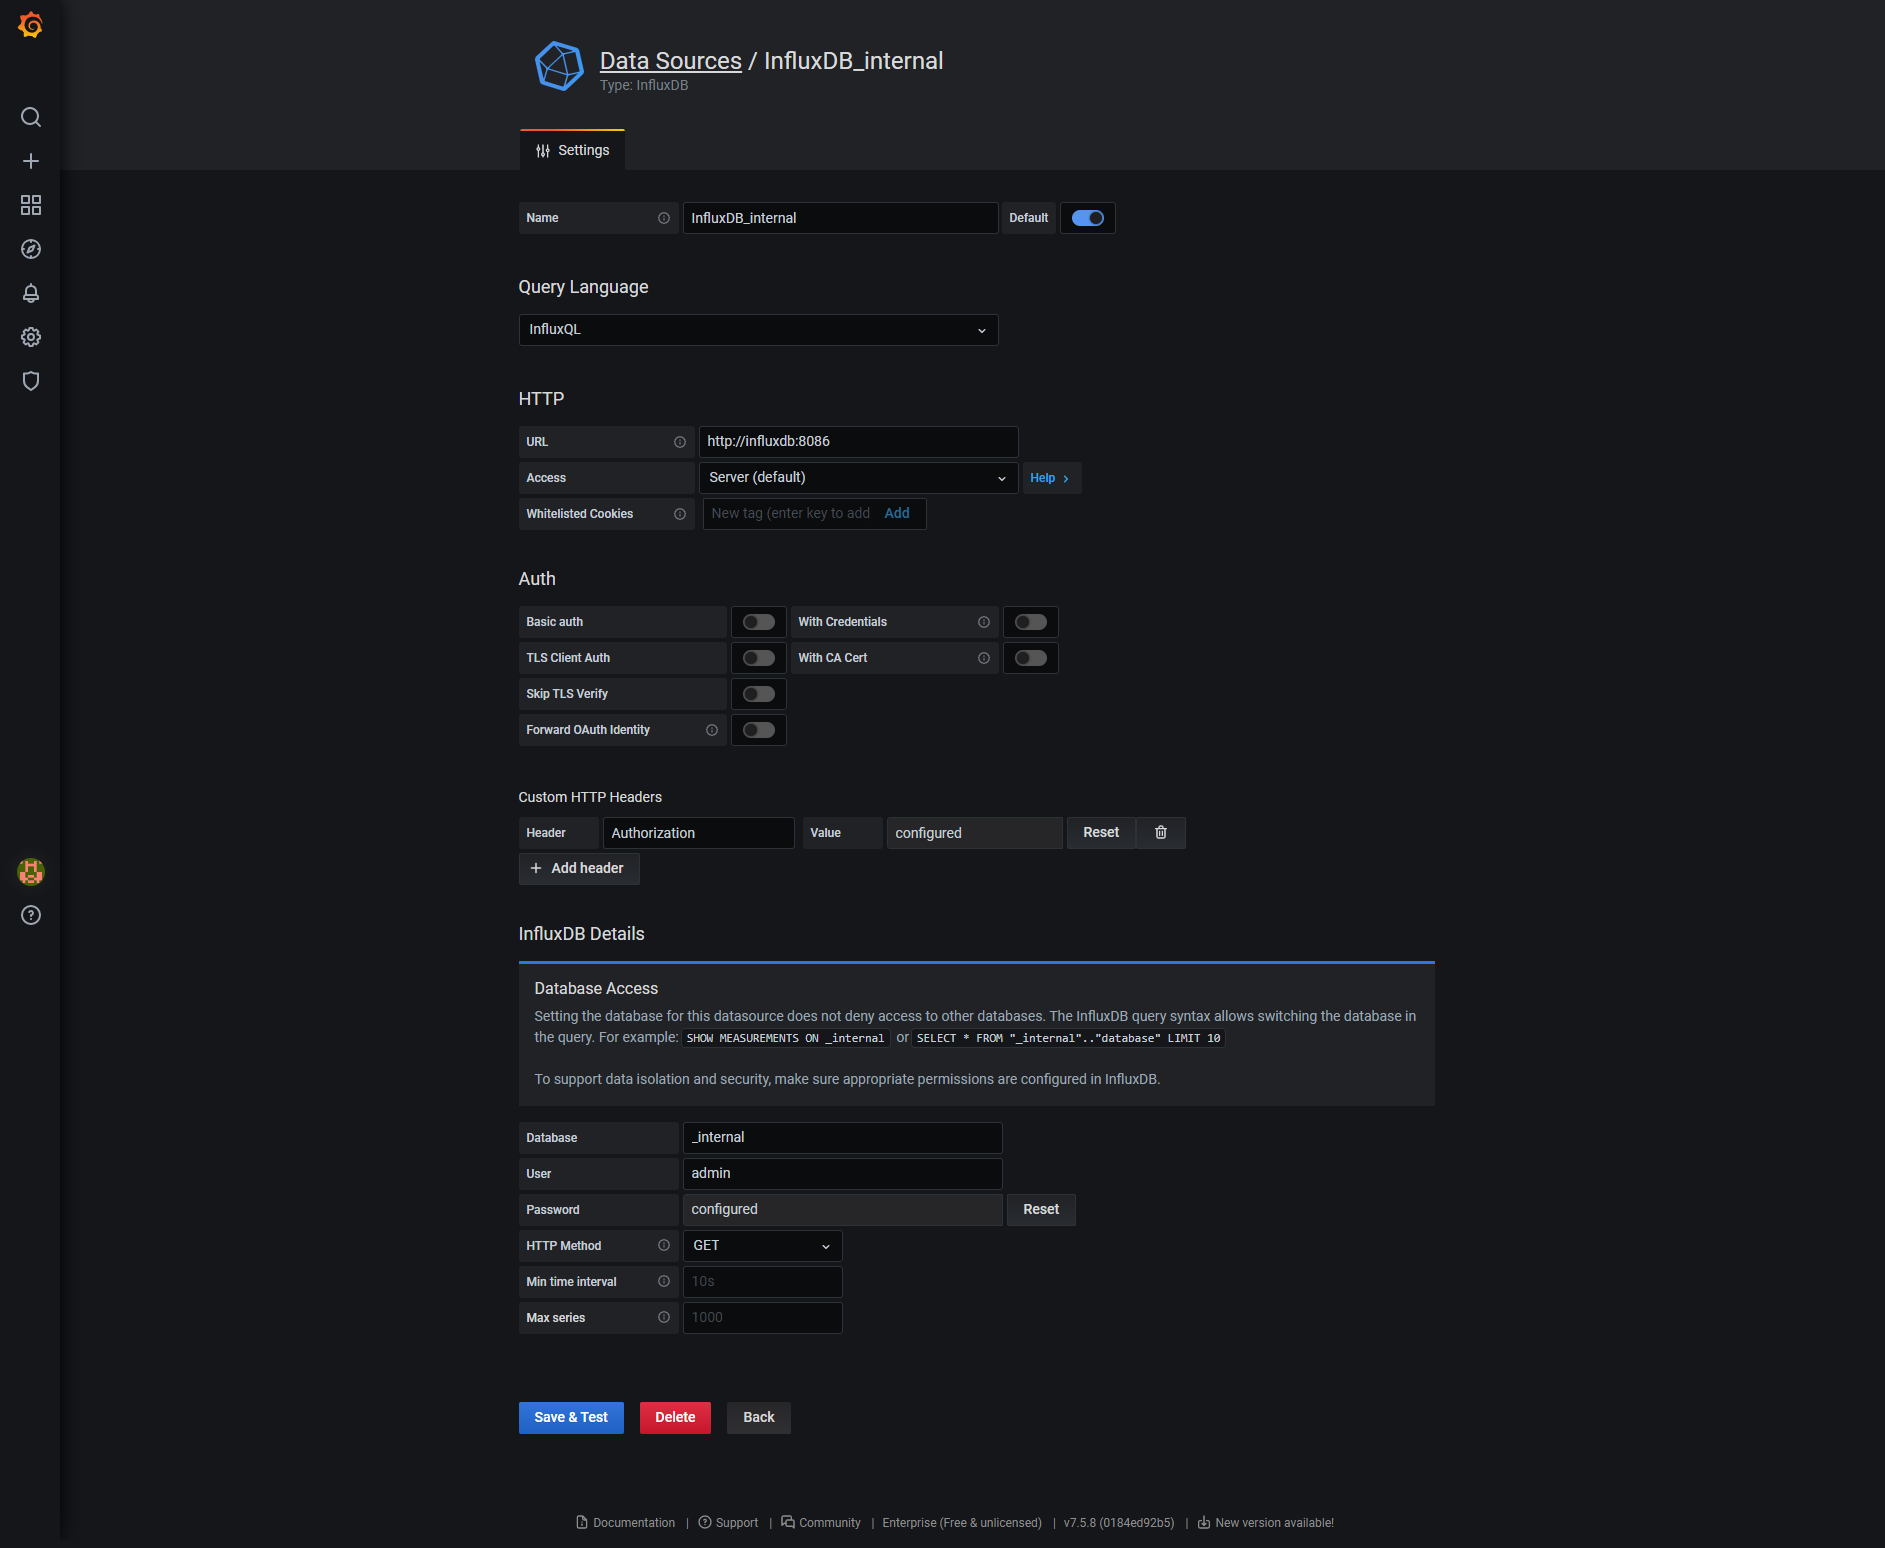Open the HTTP Method dropdown
This screenshot has width=1885, height=1548.
click(761, 1245)
